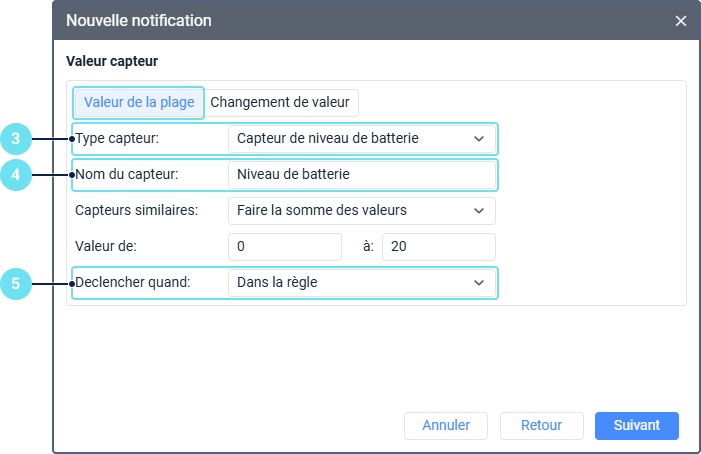Click the maximum value field showing 20
This screenshot has width=701, height=454.
click(x=438, y=247)
